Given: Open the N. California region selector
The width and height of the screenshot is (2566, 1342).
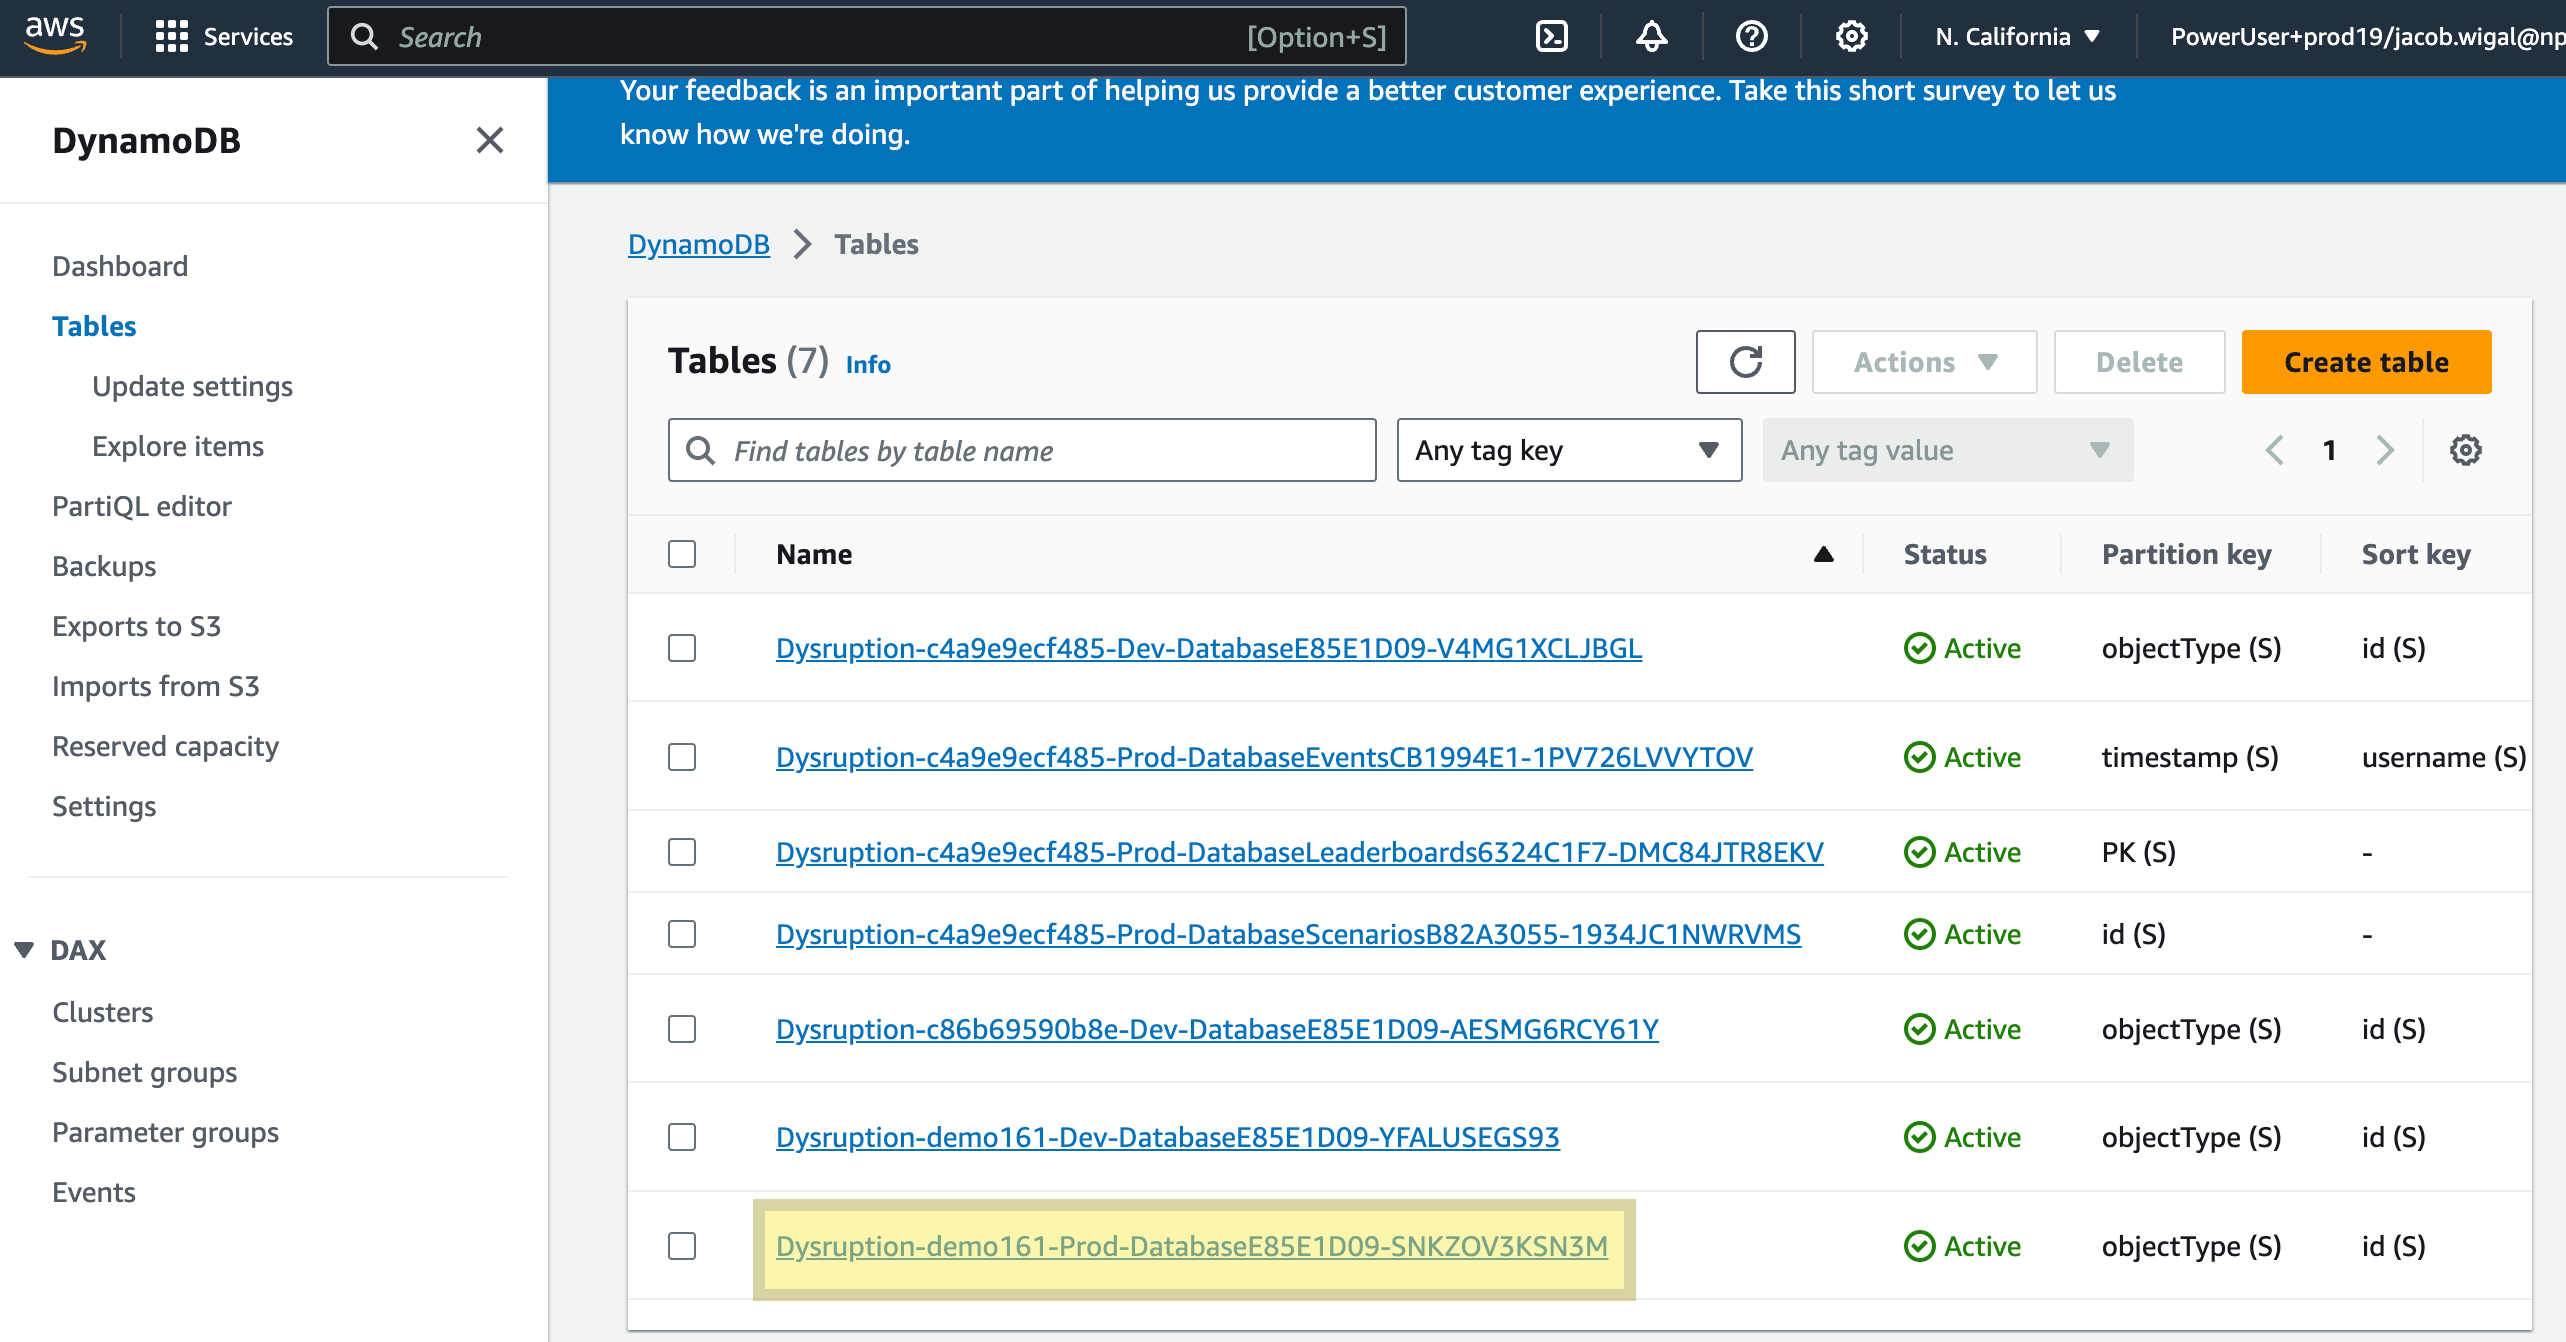Looking at the screenshot, I should click(x=2017, y=37).
